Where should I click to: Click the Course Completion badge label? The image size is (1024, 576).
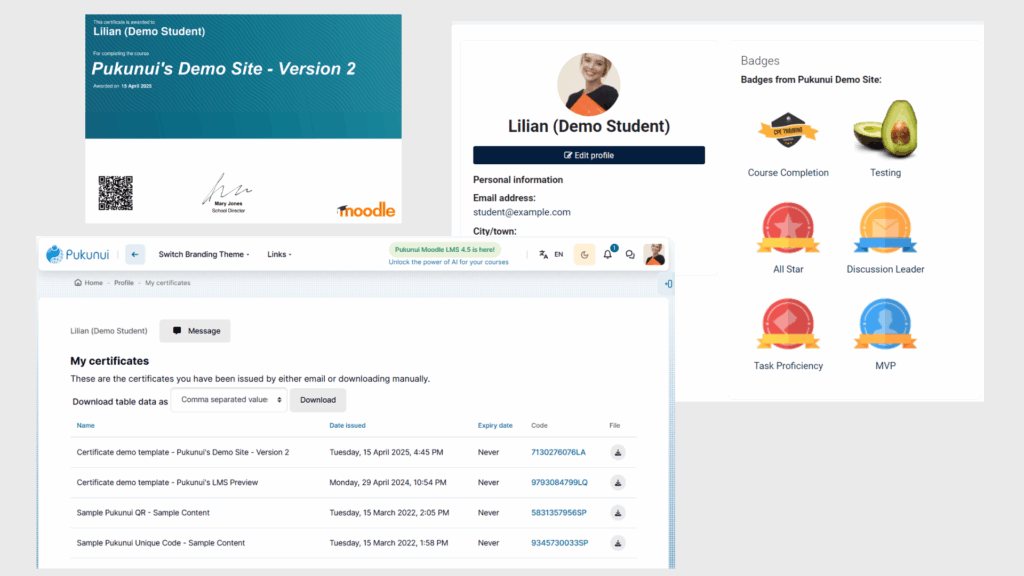(x=788, y=172)
